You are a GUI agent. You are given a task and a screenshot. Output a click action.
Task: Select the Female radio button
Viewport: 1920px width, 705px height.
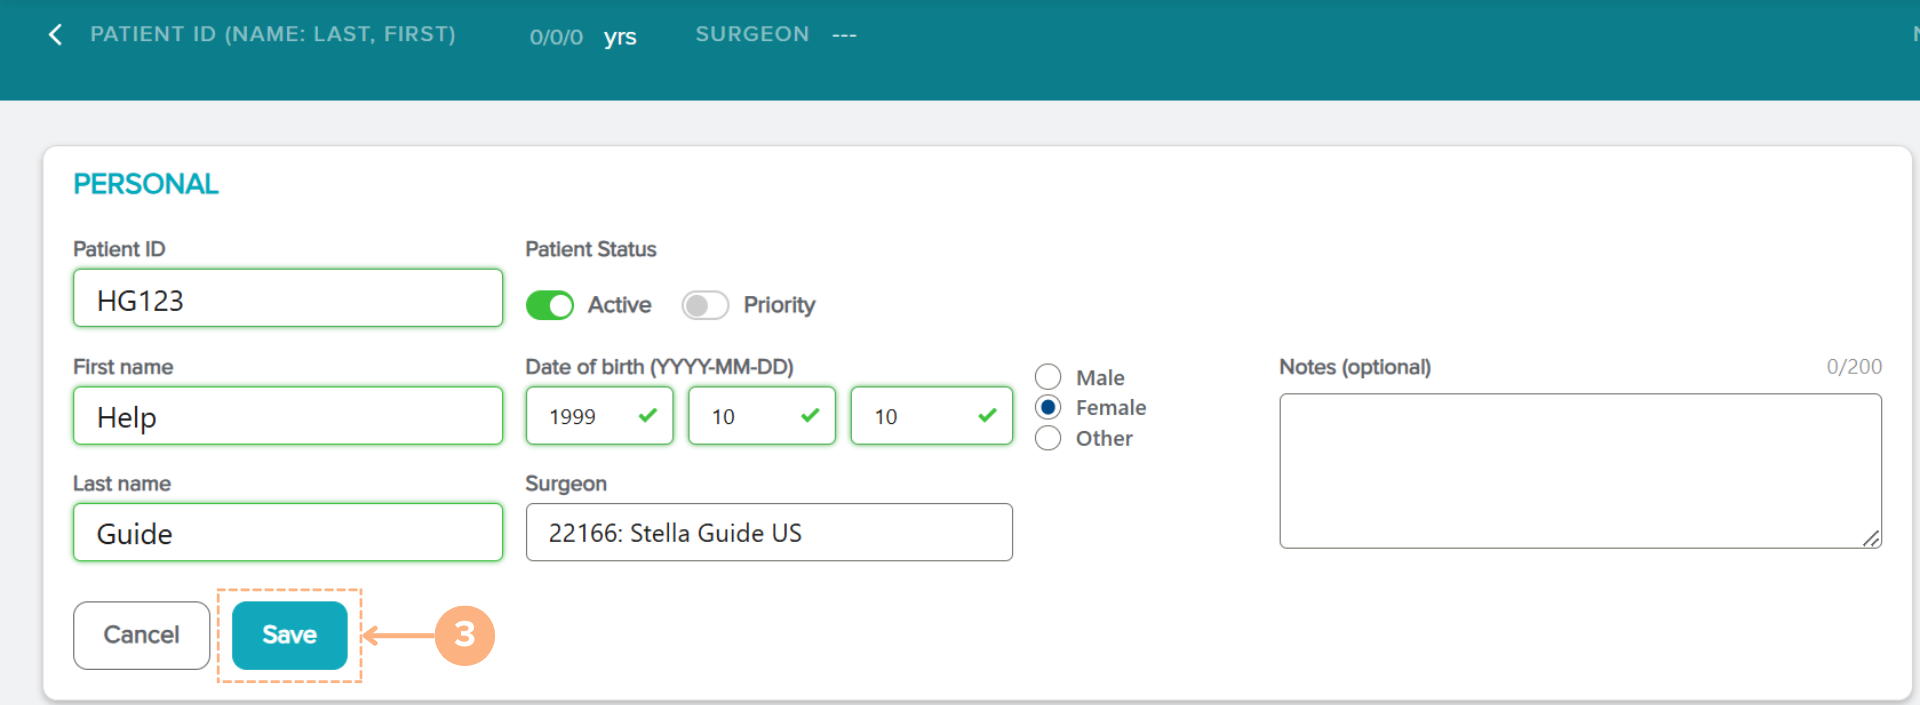click(x=1048, y=407)
